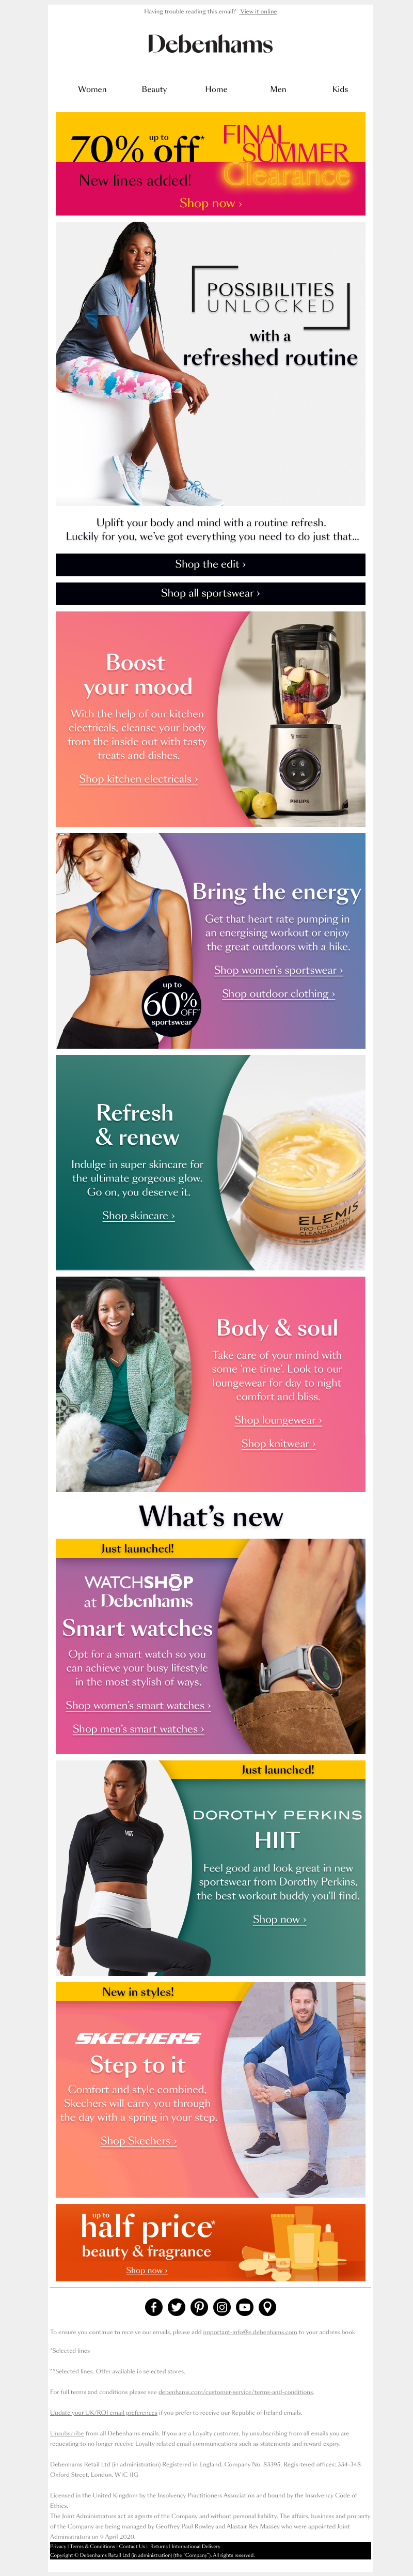Click the 'Shop all sportswear' button
Screen dimensions: 413x2576
tap(210, 593)
